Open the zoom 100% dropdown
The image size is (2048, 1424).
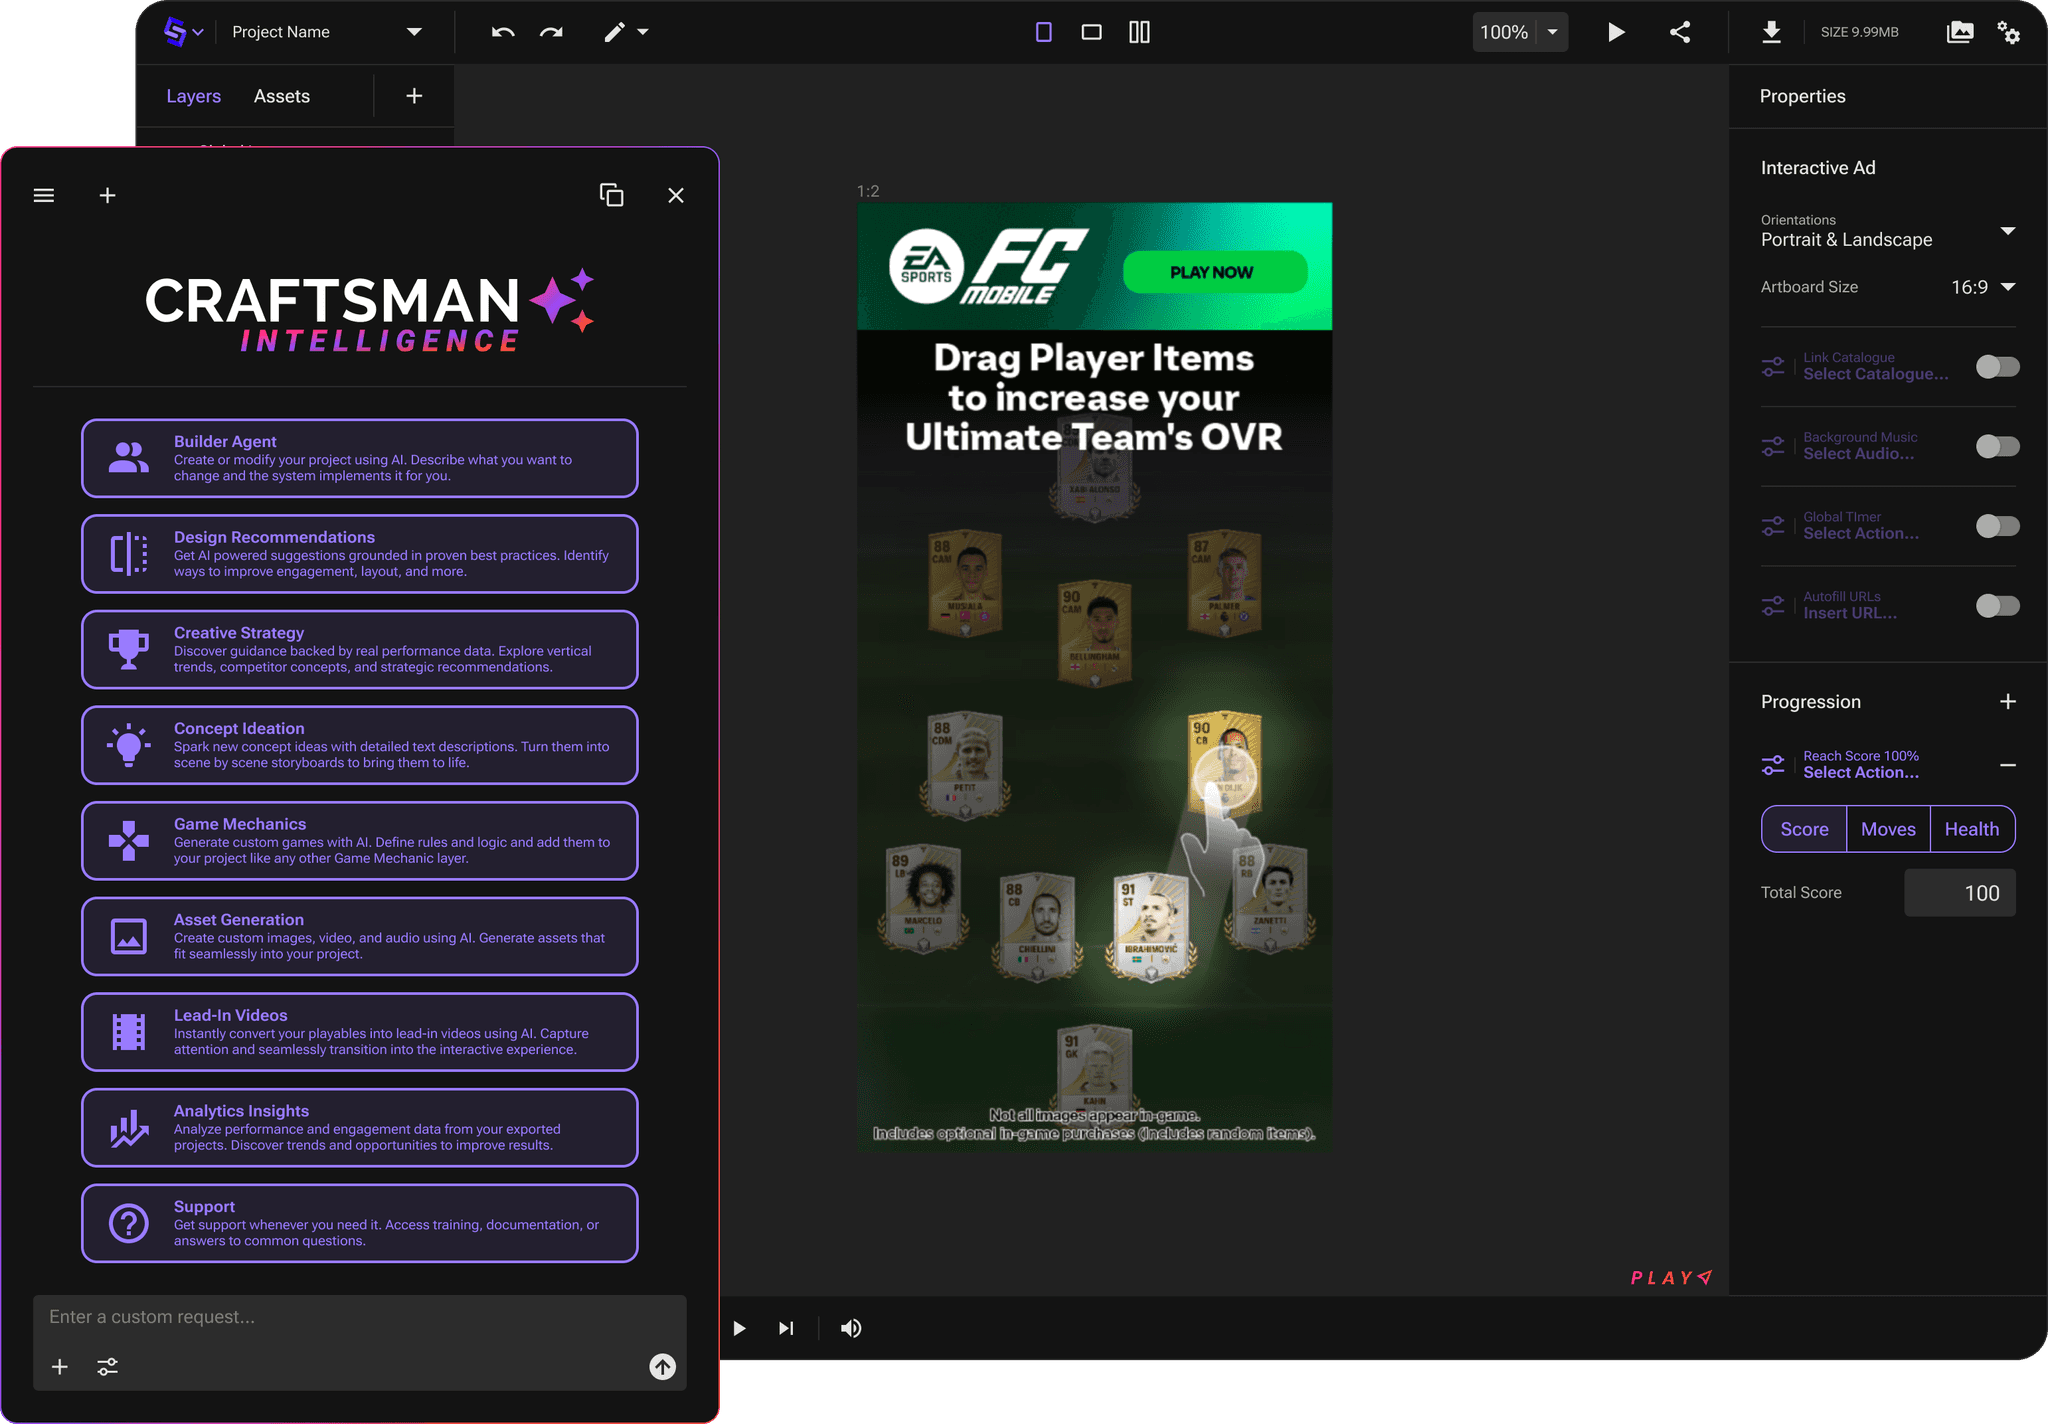point(1553,32)
